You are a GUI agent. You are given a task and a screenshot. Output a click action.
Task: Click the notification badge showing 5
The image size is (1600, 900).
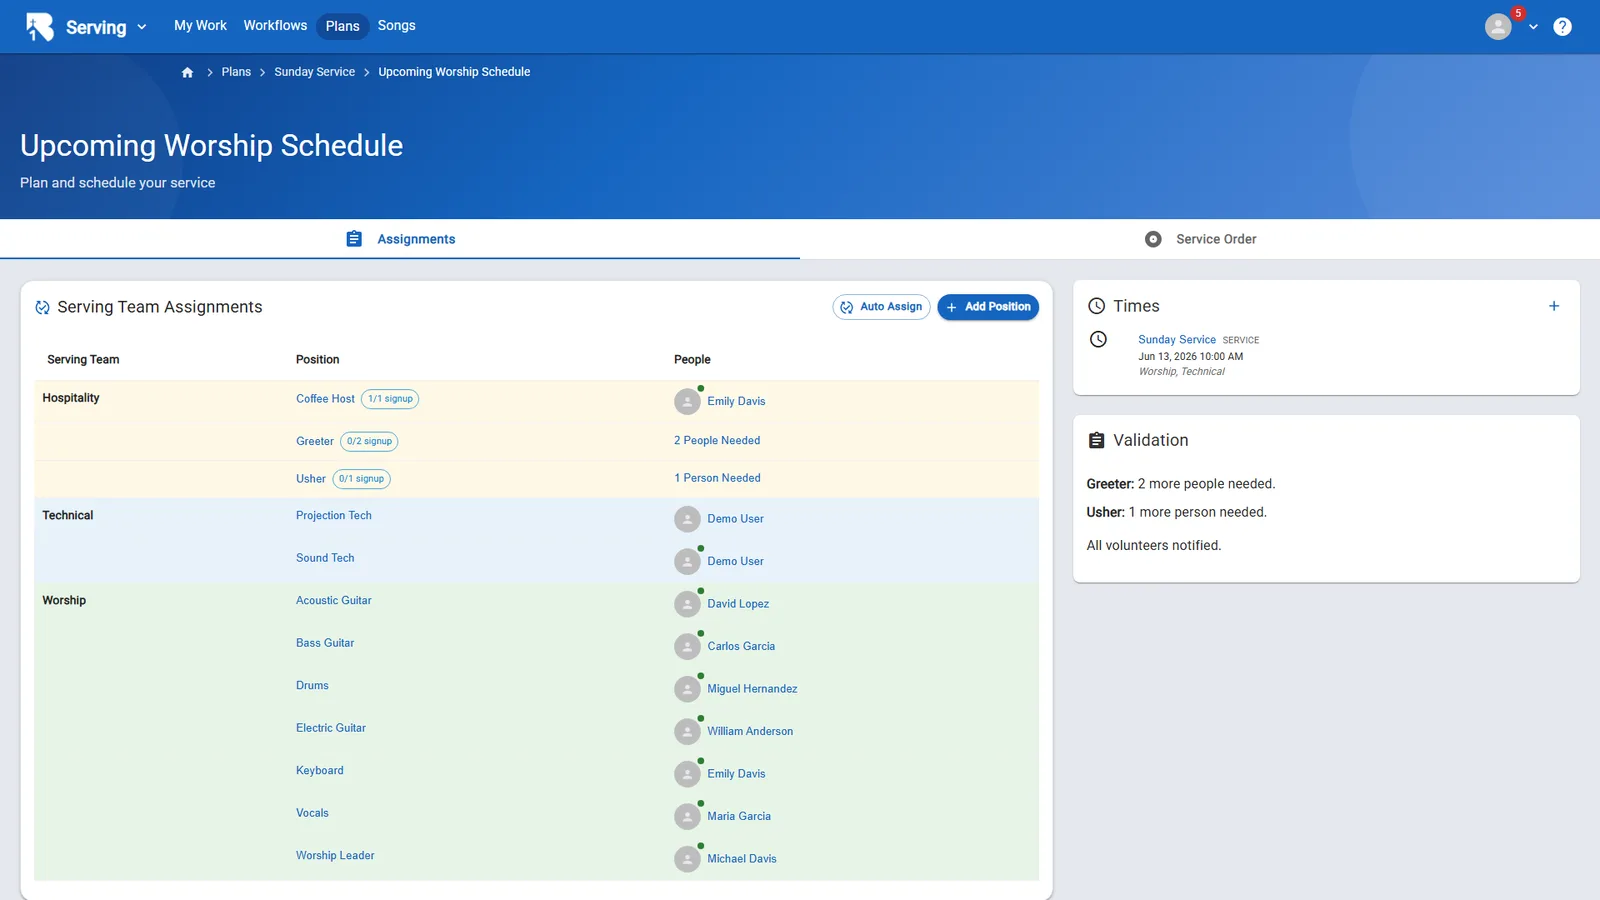(x=1518, y=14)
